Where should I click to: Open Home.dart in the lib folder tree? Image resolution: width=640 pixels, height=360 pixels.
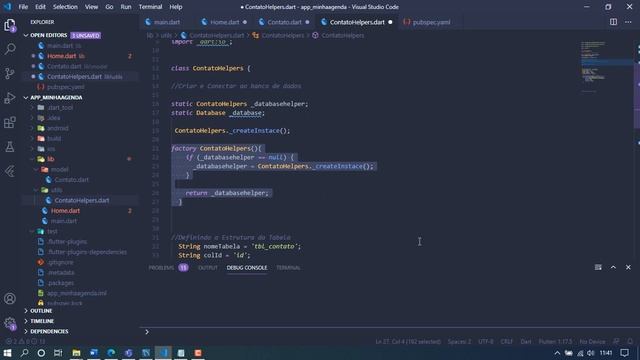coord(65,211)
